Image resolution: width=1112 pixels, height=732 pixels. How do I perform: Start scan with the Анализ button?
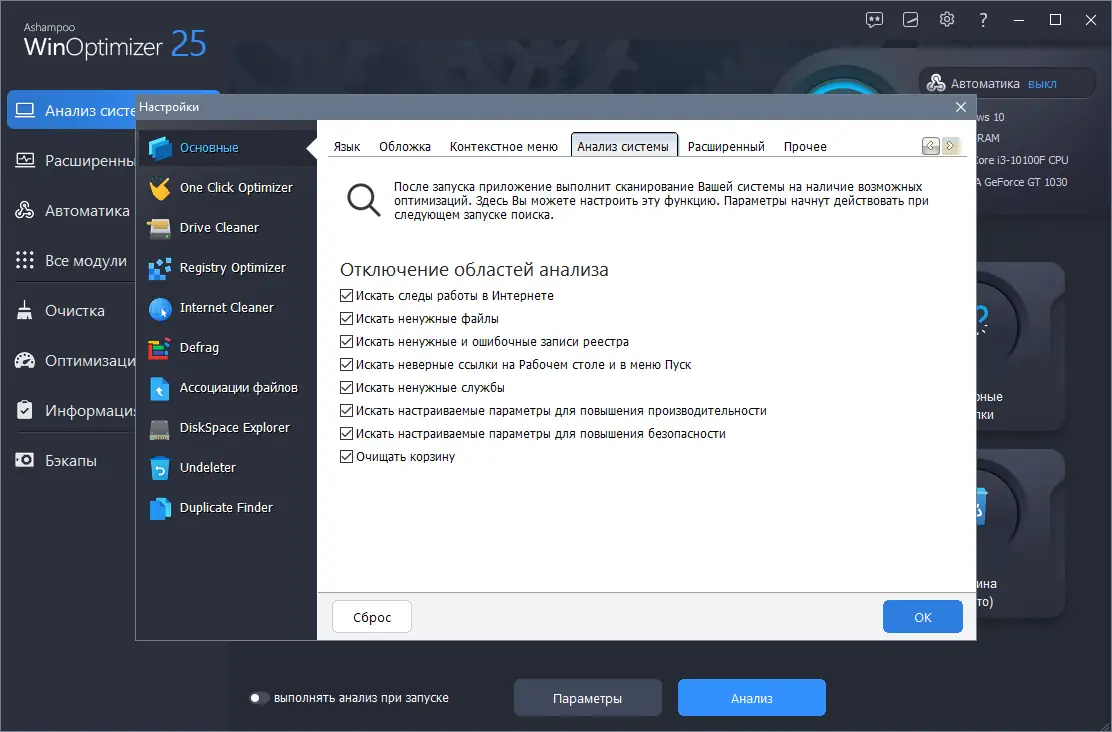[x=752, y=698]
